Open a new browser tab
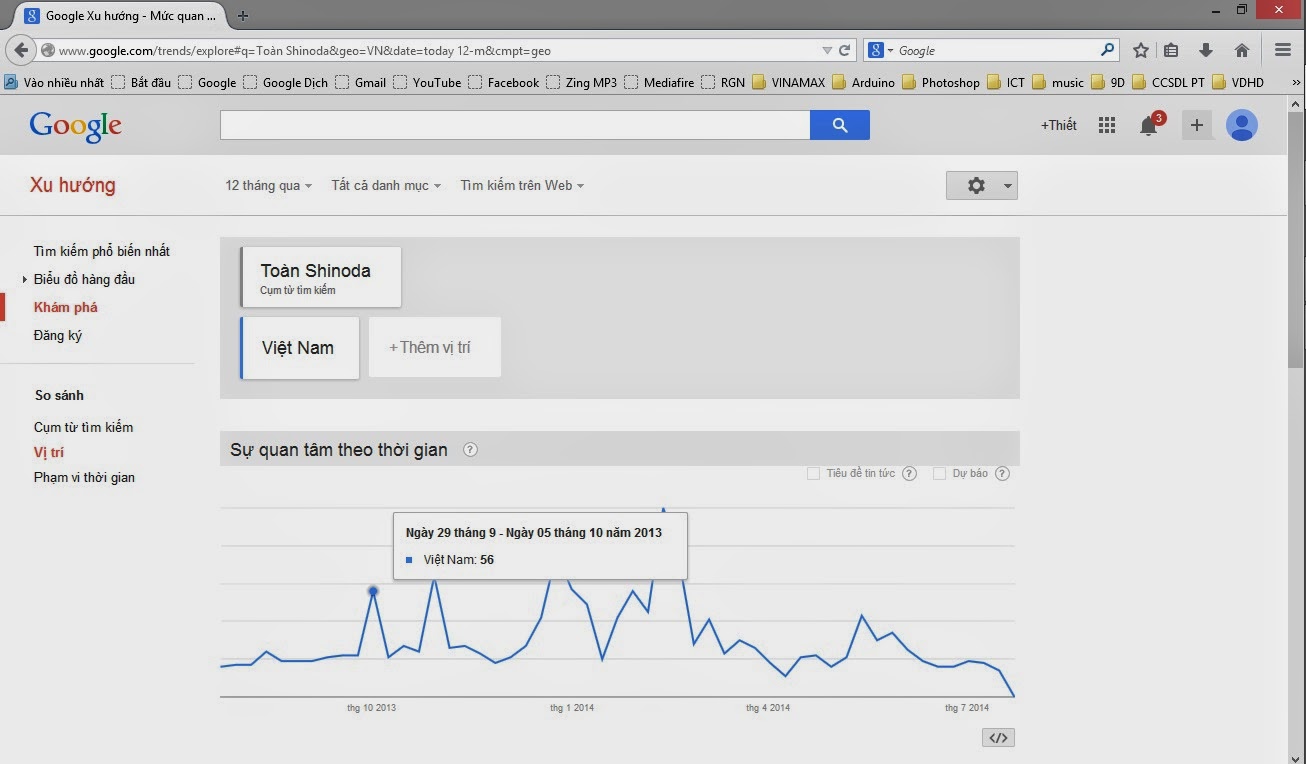This screenshot has height=764, width=1306. [x=243, y=15]
